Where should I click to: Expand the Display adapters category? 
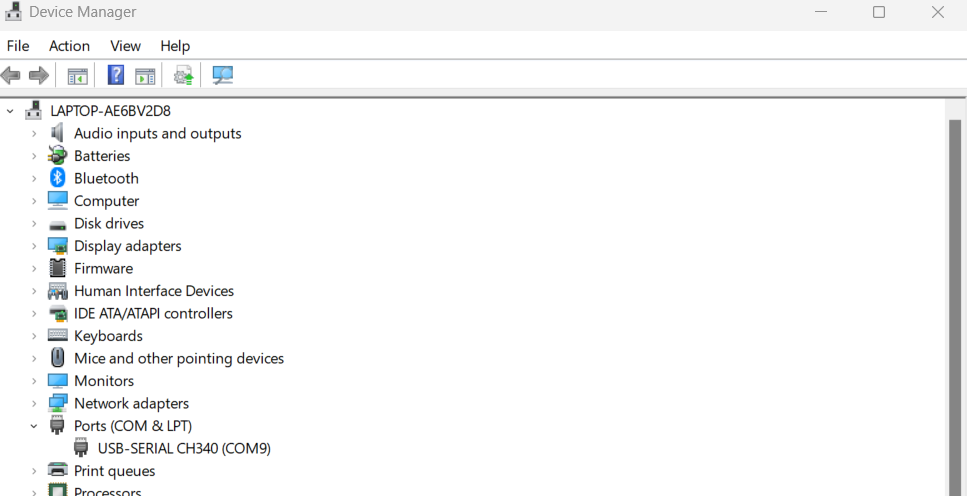pyautogui.click(x=34, y=246)
